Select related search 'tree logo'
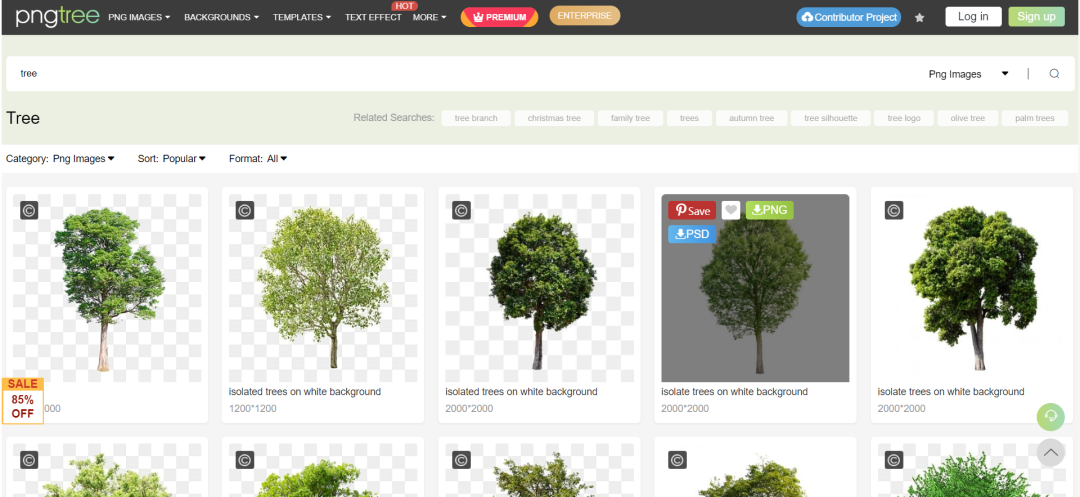1080x497 pixels. (904, 118)
